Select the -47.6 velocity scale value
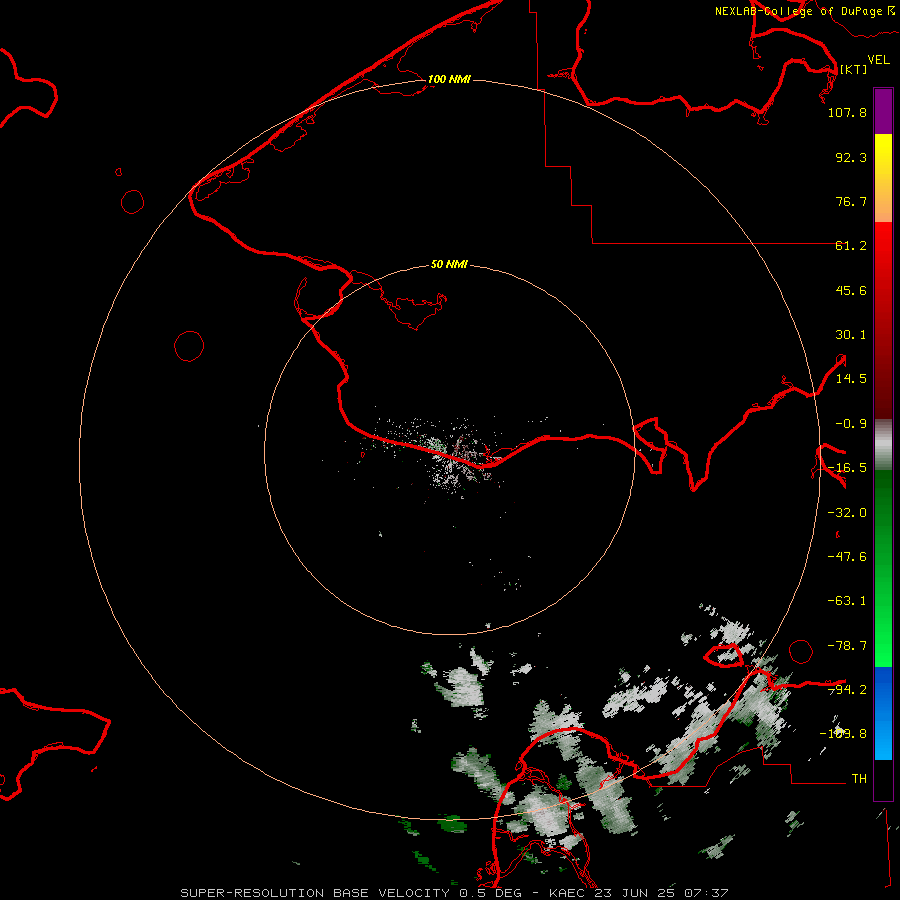Viewport: 900px width, 900px height. (847, 557)
